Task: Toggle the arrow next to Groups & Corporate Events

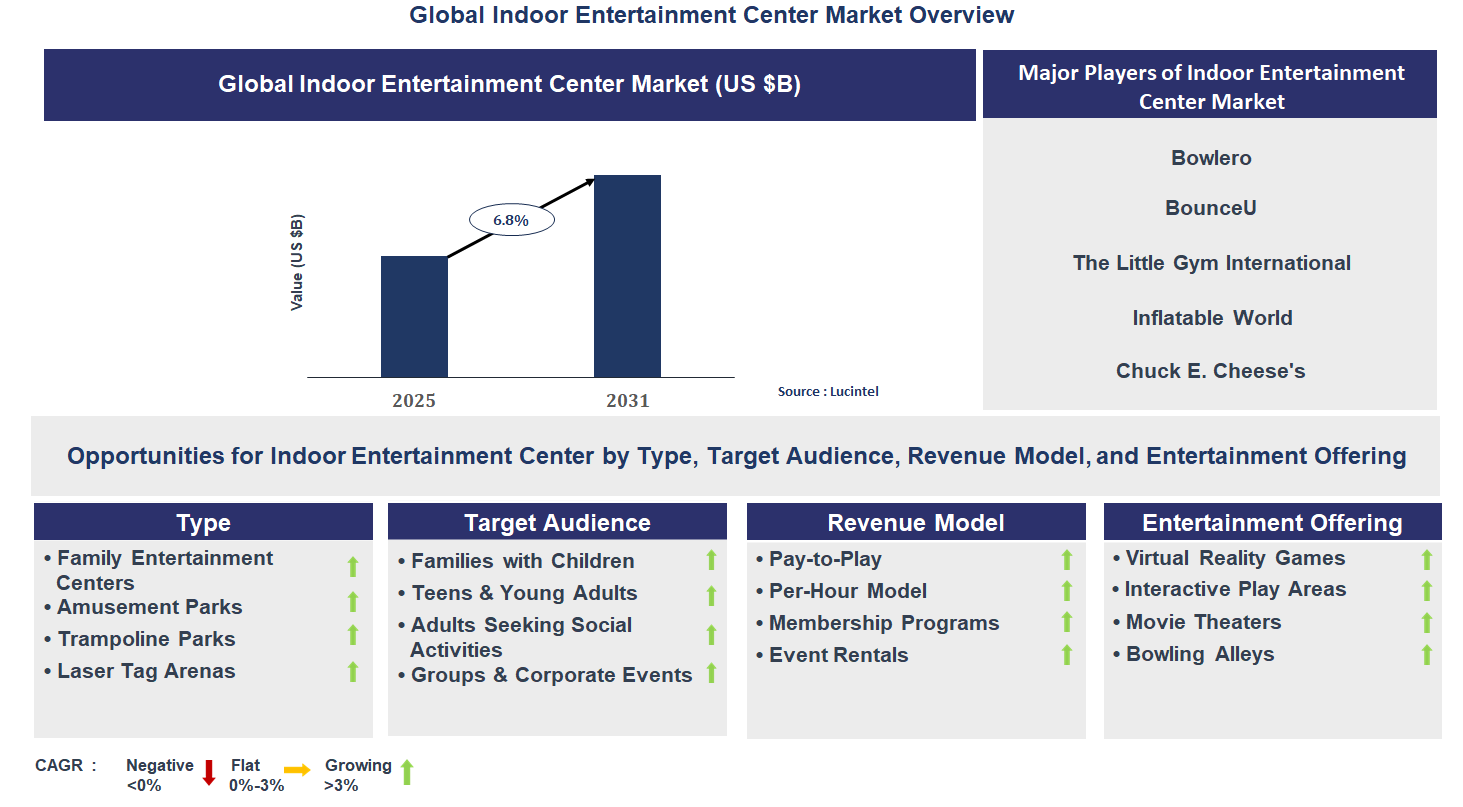Action: tap(711, 674)
